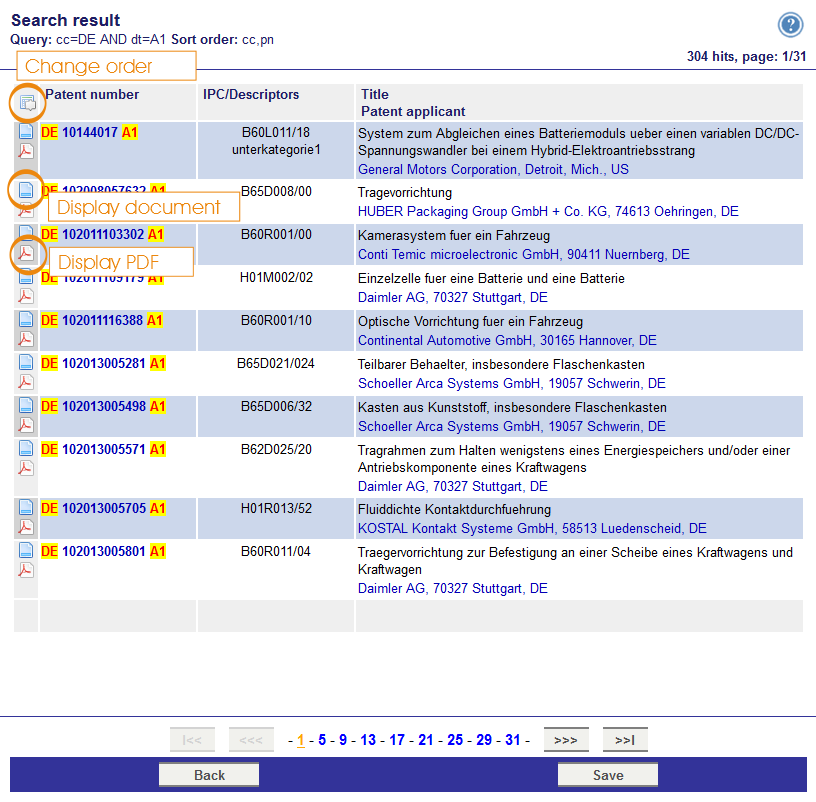Open patent number DE 102011116388 A1
This screenshot has width=816, height=802.
click(x=102, y=320)
